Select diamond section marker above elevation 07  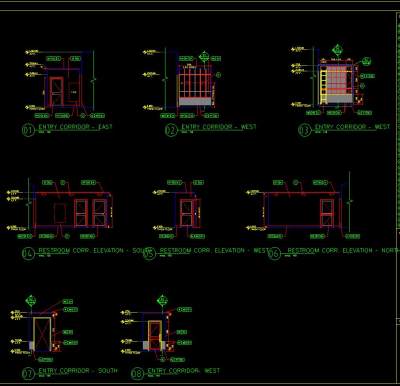point(31,301)
